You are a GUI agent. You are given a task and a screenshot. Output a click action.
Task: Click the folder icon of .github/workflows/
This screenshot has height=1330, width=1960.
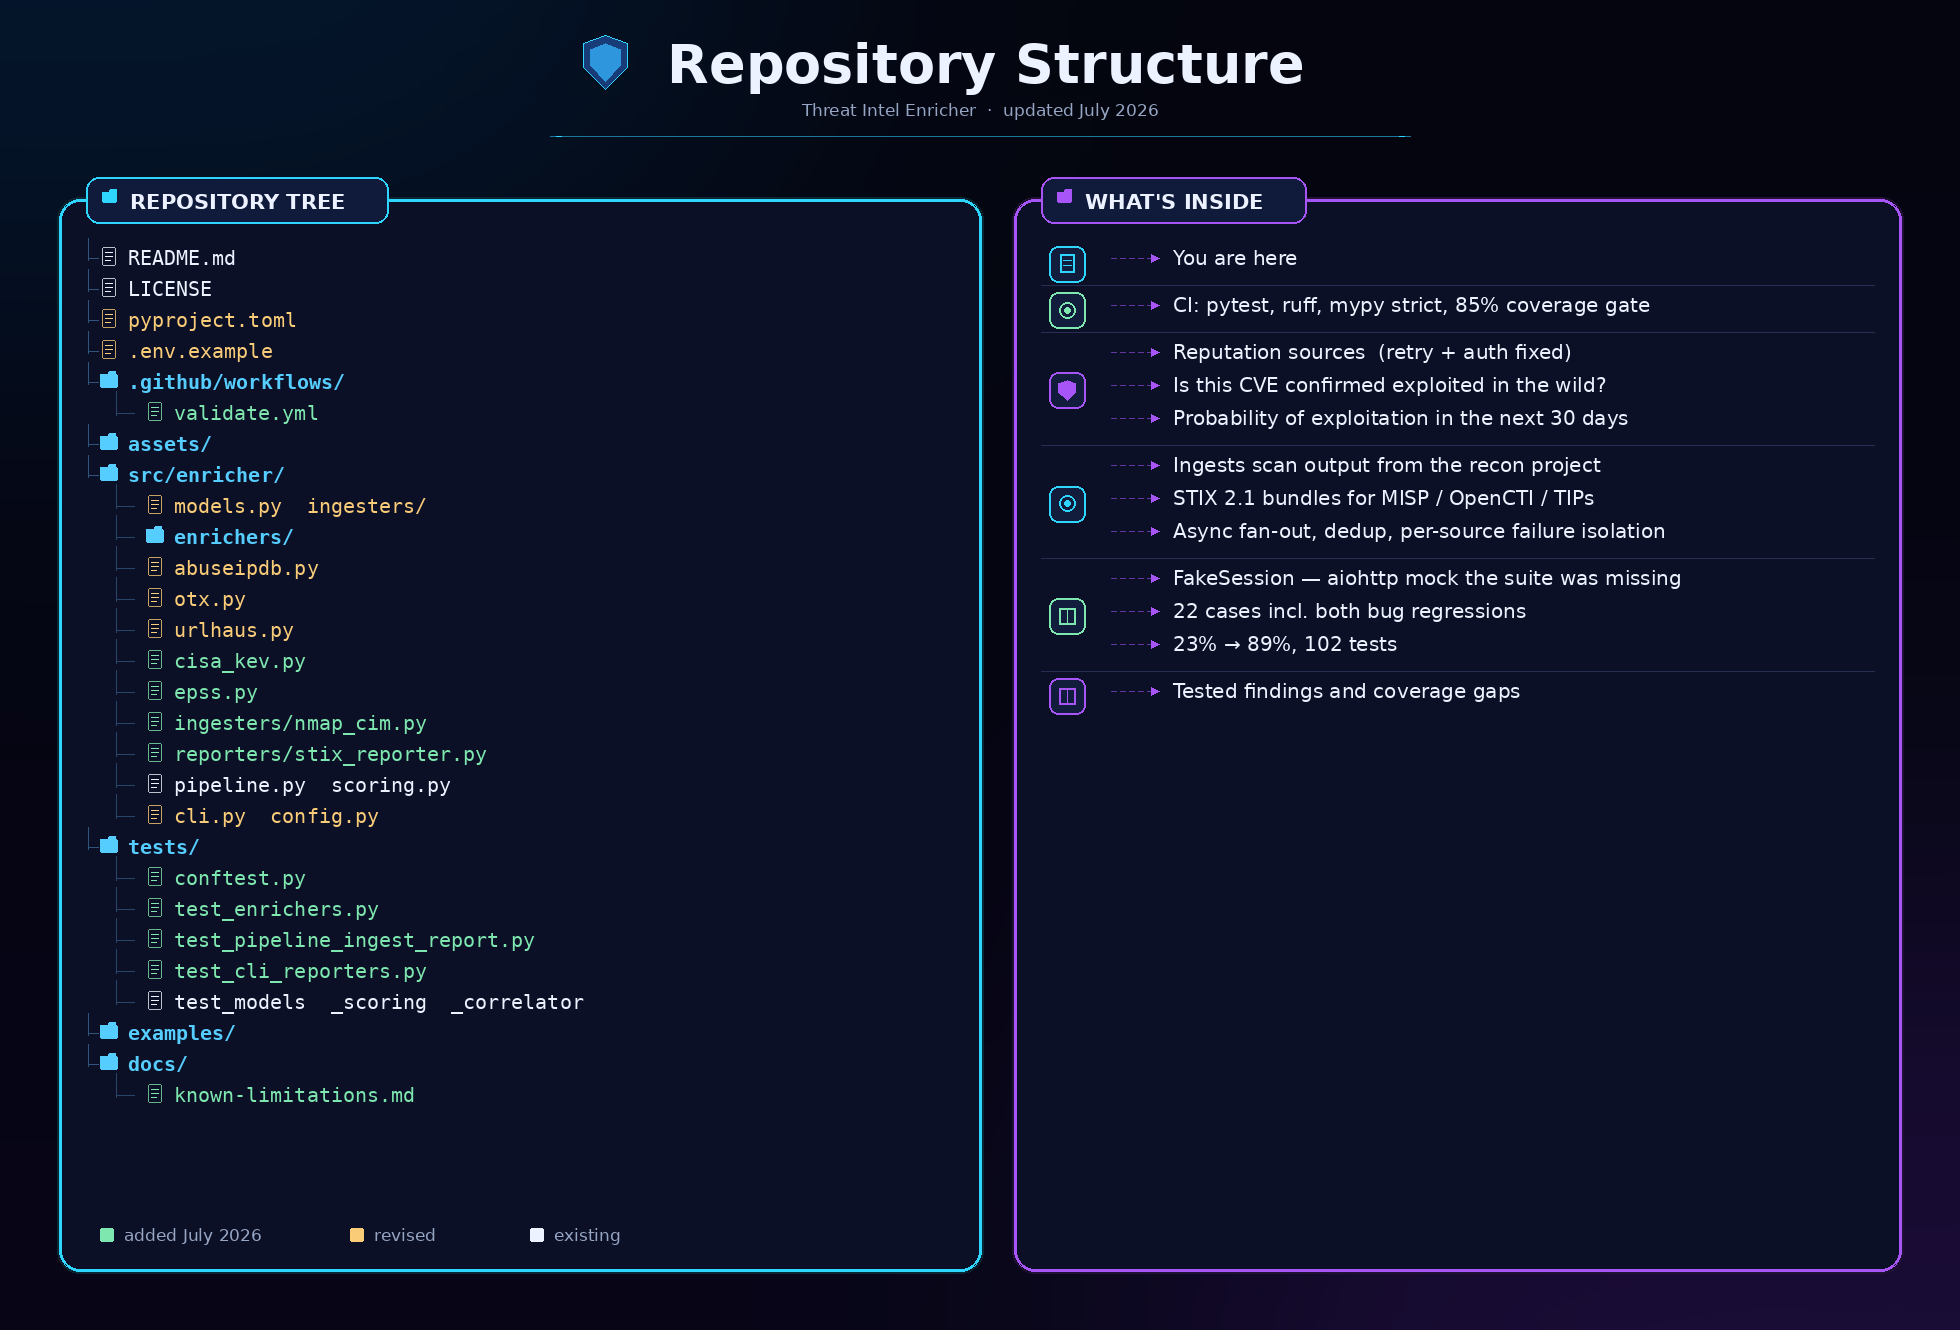tap(109, 380)
